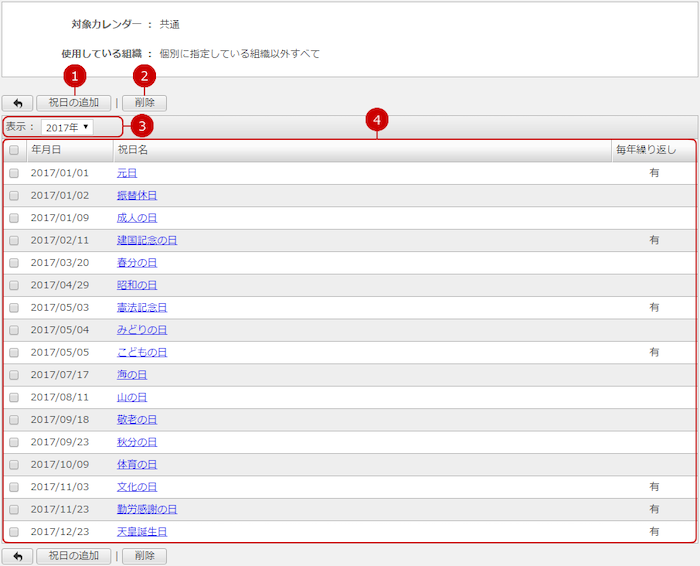Check the 2017/08/11 row checkbox
The image size is (700, 566).
pos(14,397)
